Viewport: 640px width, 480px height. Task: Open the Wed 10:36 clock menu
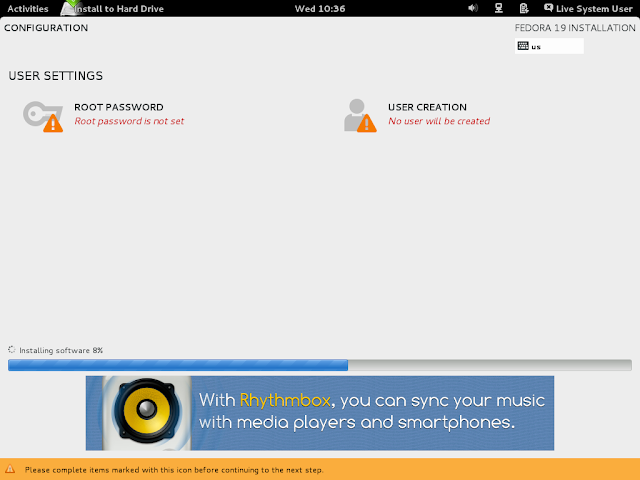pyautogui.click(x=320, y=9)
